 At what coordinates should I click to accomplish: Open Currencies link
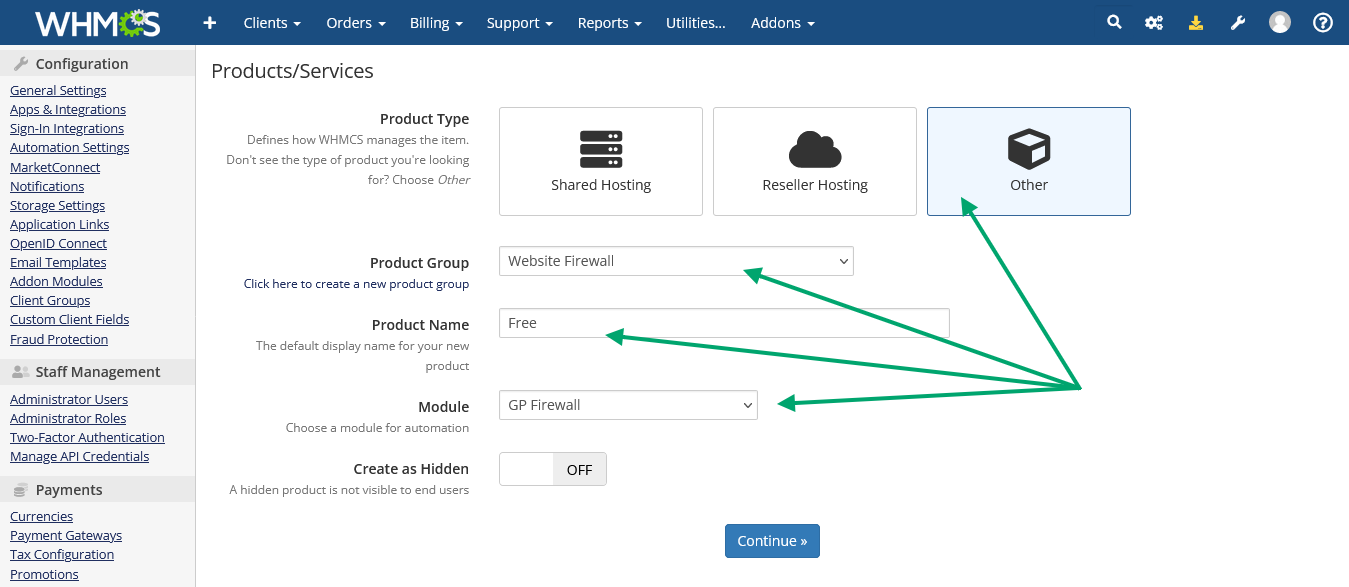tap(41, 517)
